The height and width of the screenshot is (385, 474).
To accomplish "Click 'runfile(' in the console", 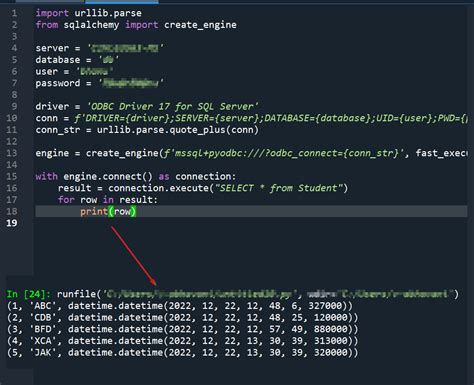I will coord(79,294).
